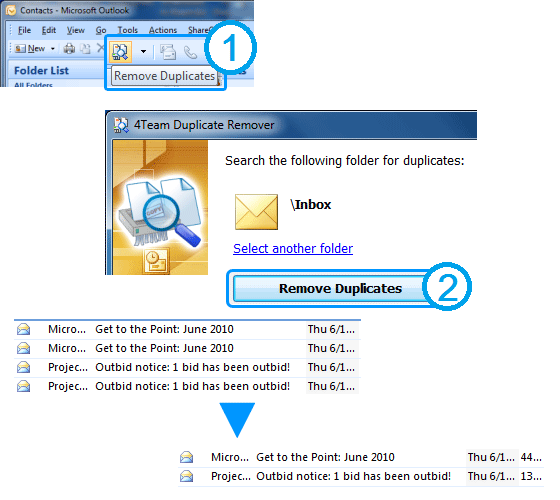Screen dimensions: 560x500
Task: Click the envelope icon of the first Micro... email
Action: 24,329
